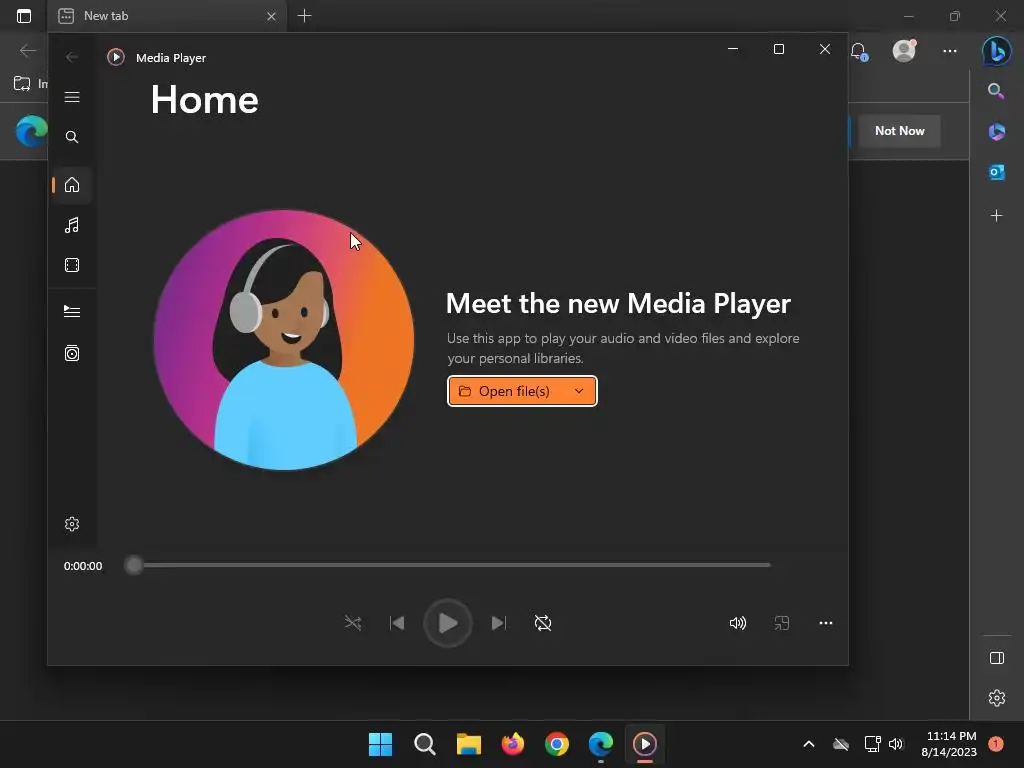This screenshot has width=1024, height=768.
Task: Toggle repeat mode
Action: click(x=543, y=623)
